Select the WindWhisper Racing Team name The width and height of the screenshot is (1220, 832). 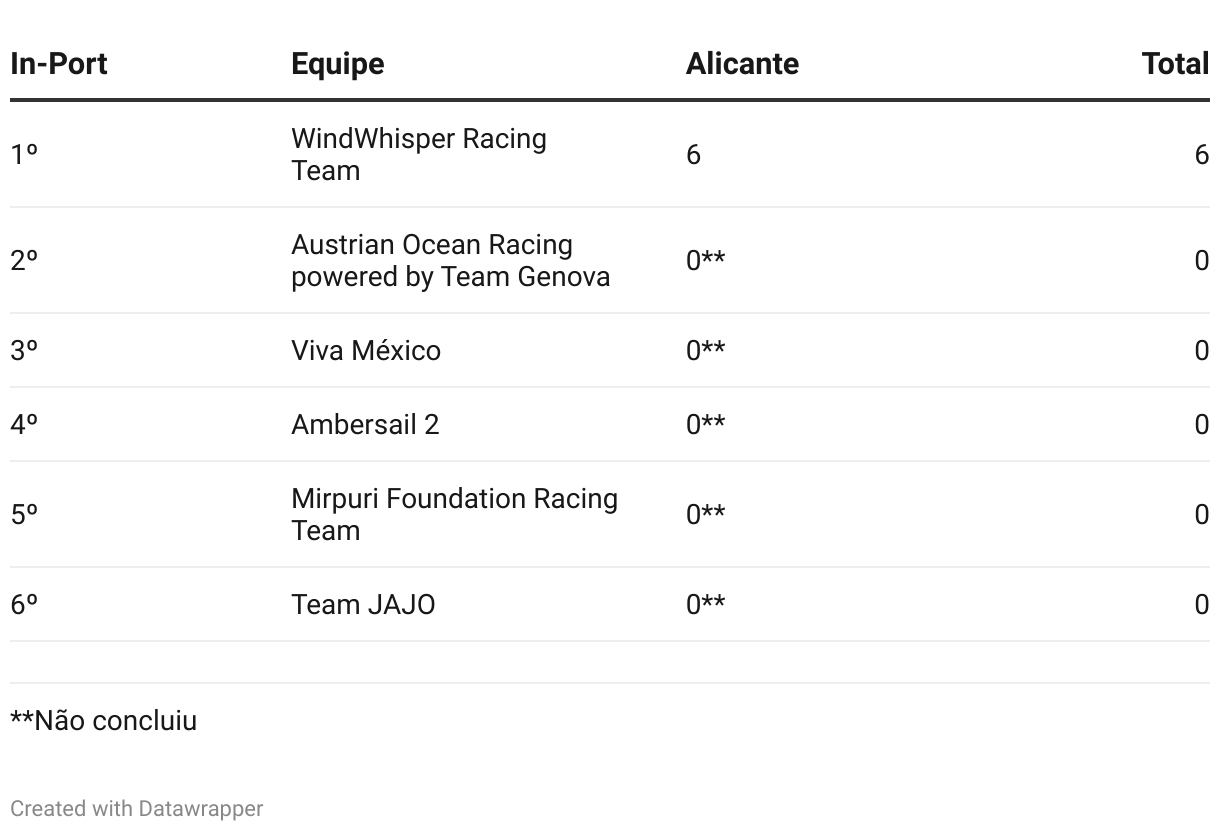[418, 154]
